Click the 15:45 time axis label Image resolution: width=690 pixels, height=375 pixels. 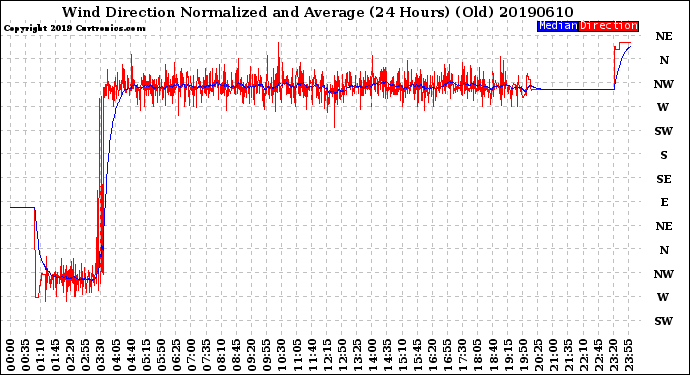click(x=418, y=355)
